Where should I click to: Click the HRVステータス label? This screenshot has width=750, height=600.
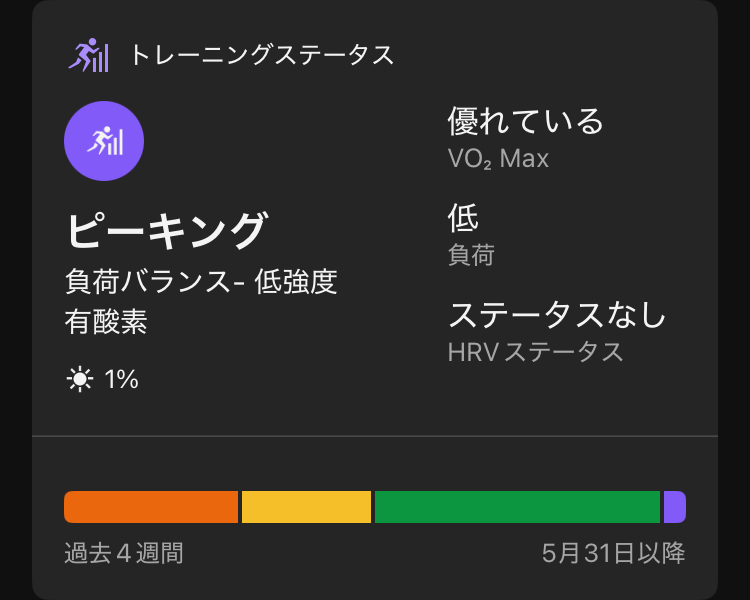pos(535,352)
